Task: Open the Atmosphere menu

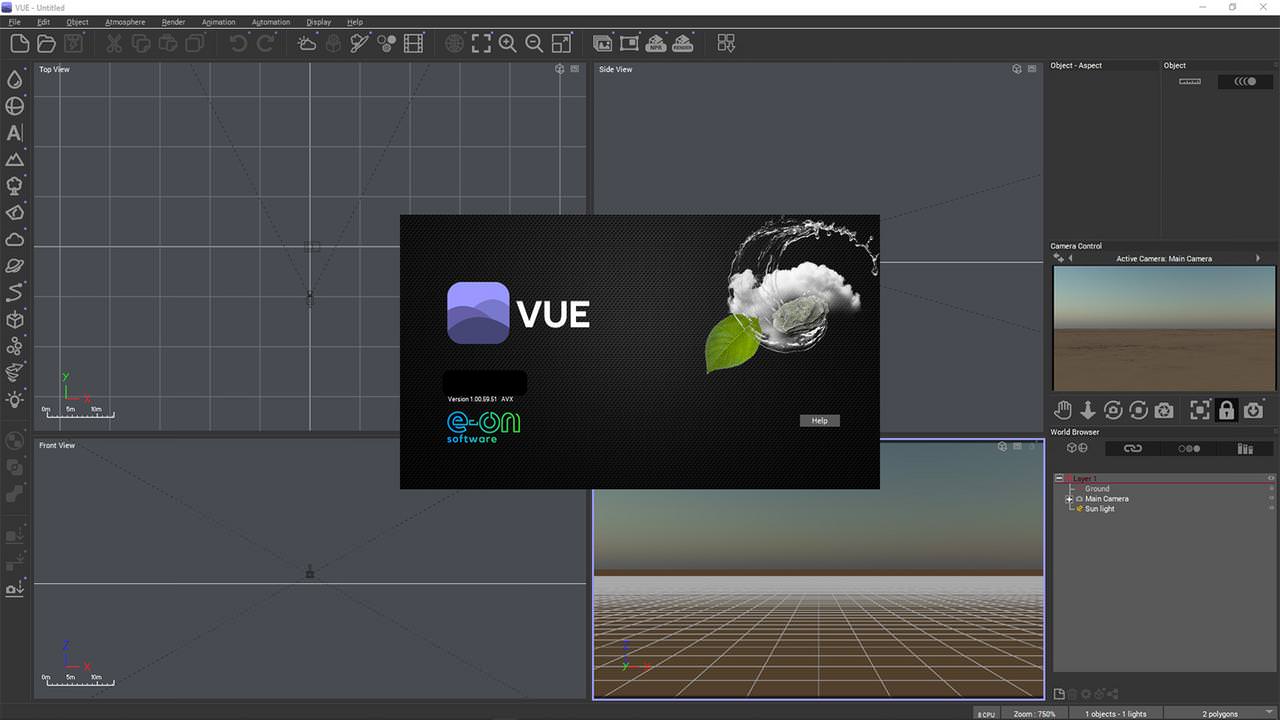Action: coord(125,22)
